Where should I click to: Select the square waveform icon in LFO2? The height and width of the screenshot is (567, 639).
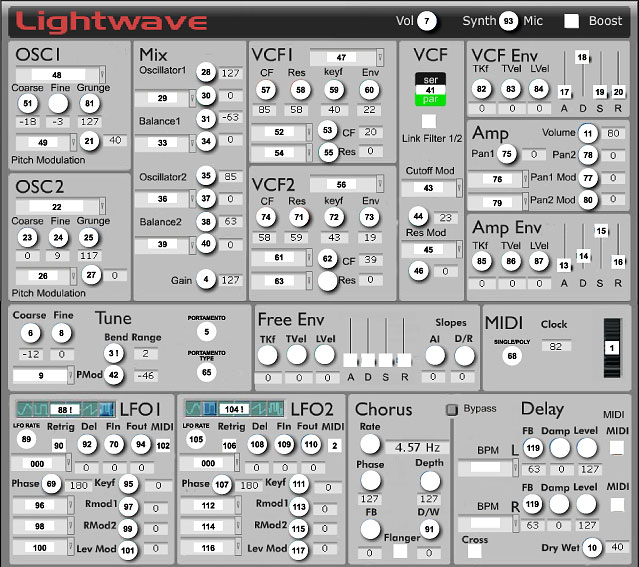pos(210,408)
